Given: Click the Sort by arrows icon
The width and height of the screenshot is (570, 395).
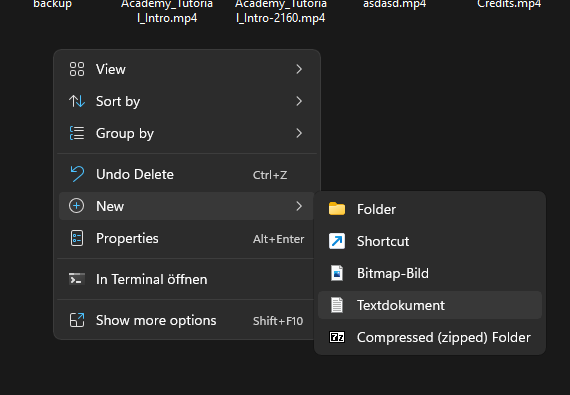Looking at the screenshot, I should [x=77, y=101].
